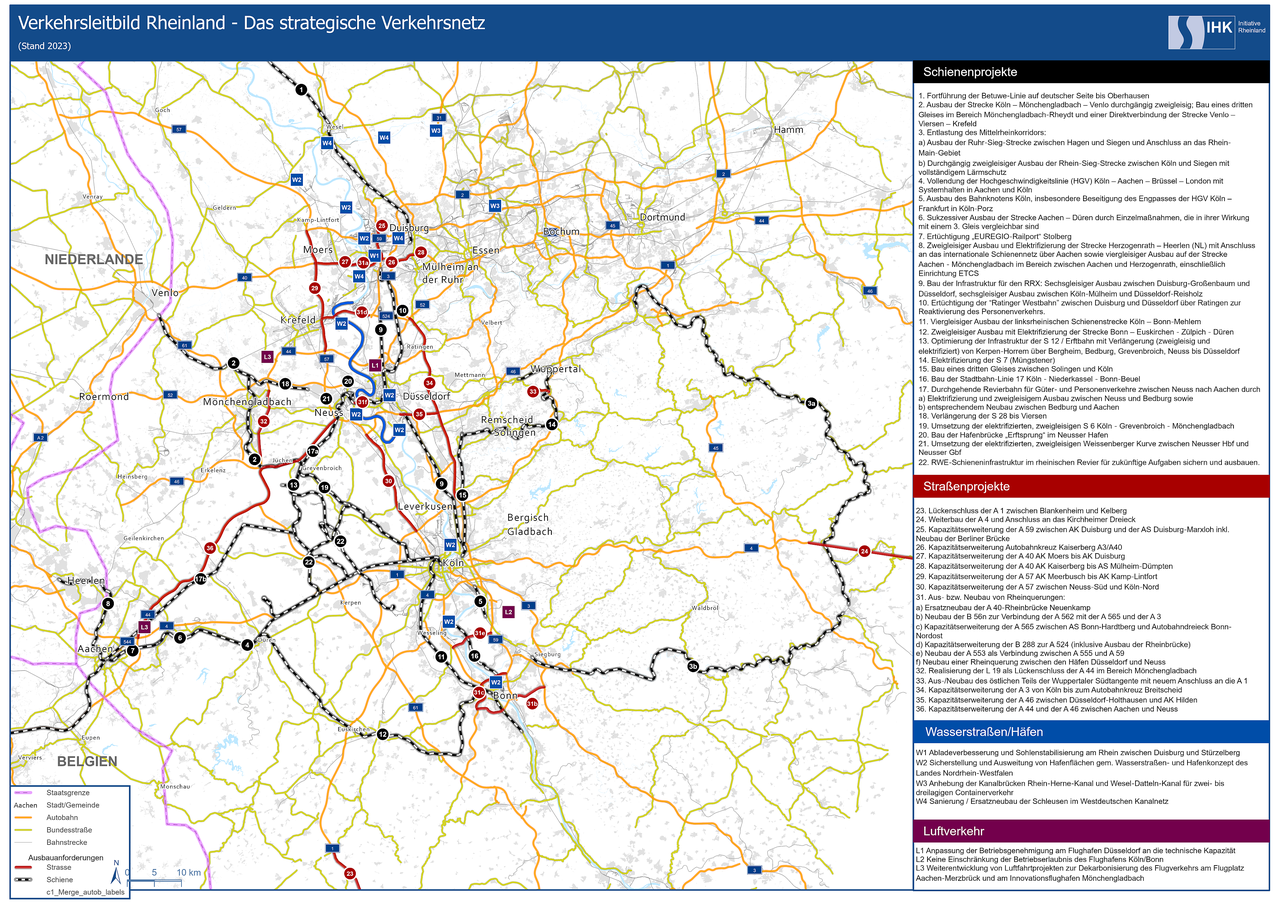Select red road marker 24 on the map's eastern edge
1280x905 pixels.
coord(865,550)
